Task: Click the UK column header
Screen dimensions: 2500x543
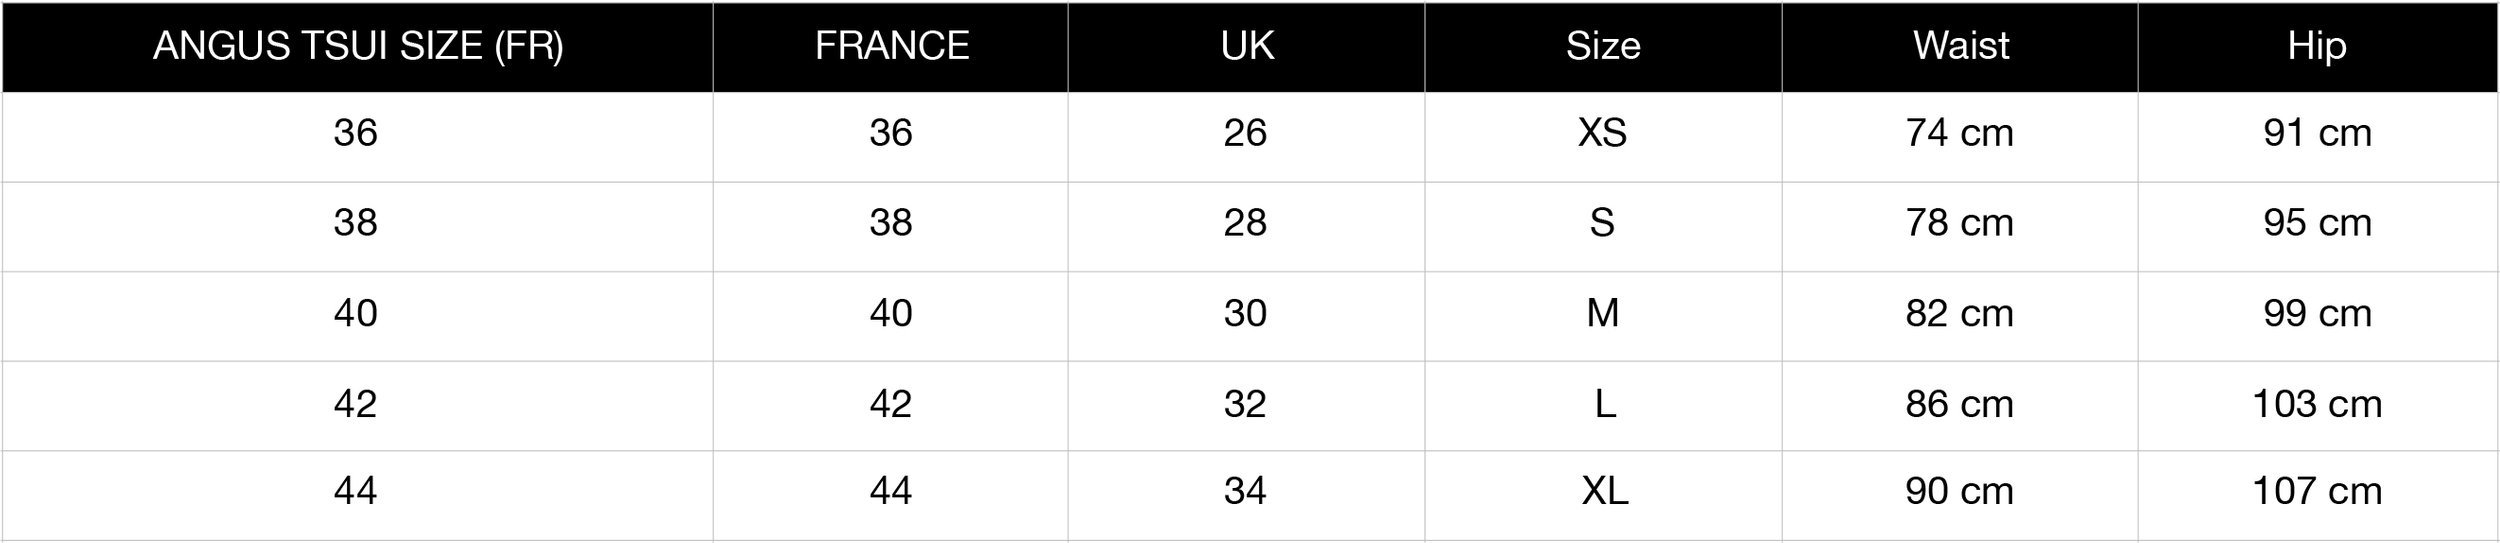Action: point(1247,46)
